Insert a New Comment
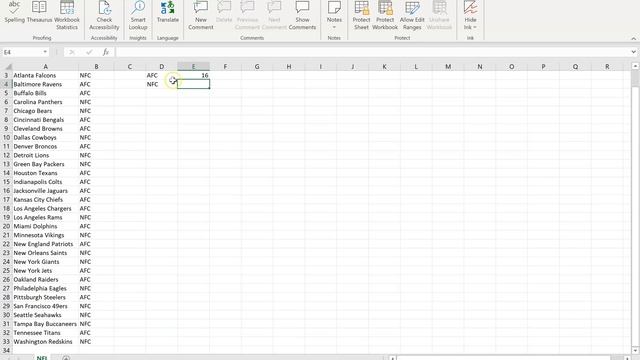The width and height of the screenshot is (640, 360). [x=201, y=16]
